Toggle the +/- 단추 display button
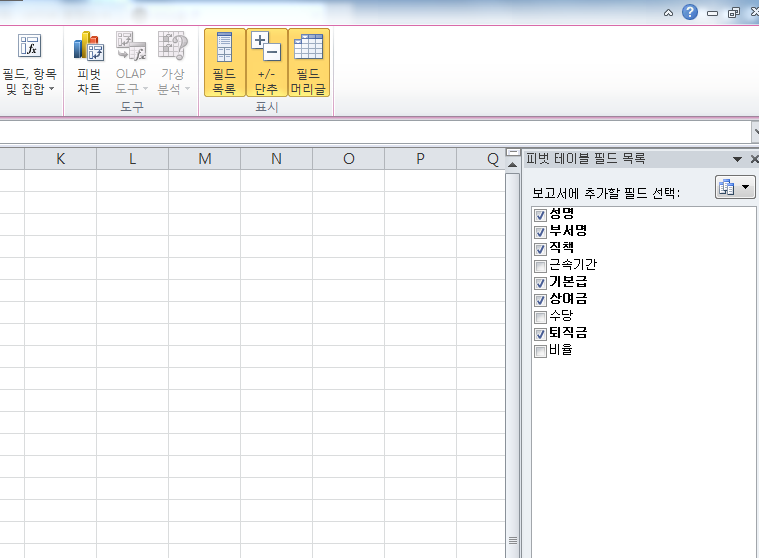 266,63
